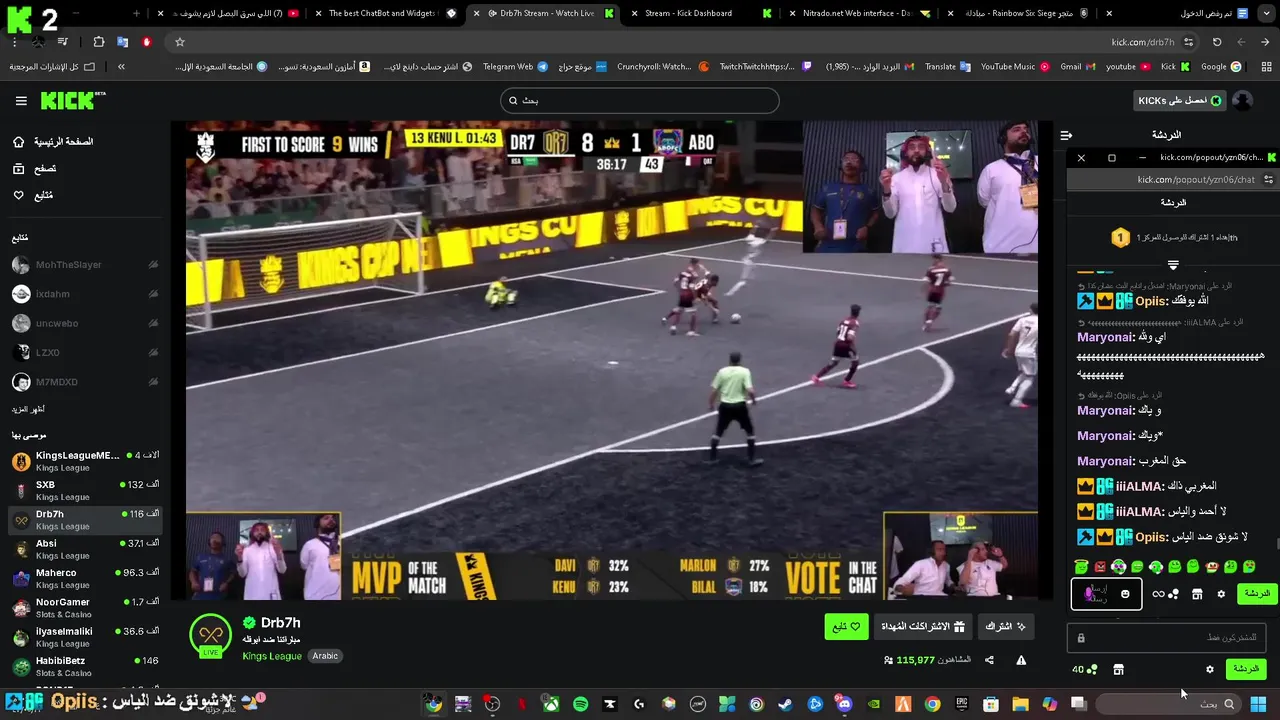Click the report warning triangle icon
1280x720 pixels.
point(1021,660)
